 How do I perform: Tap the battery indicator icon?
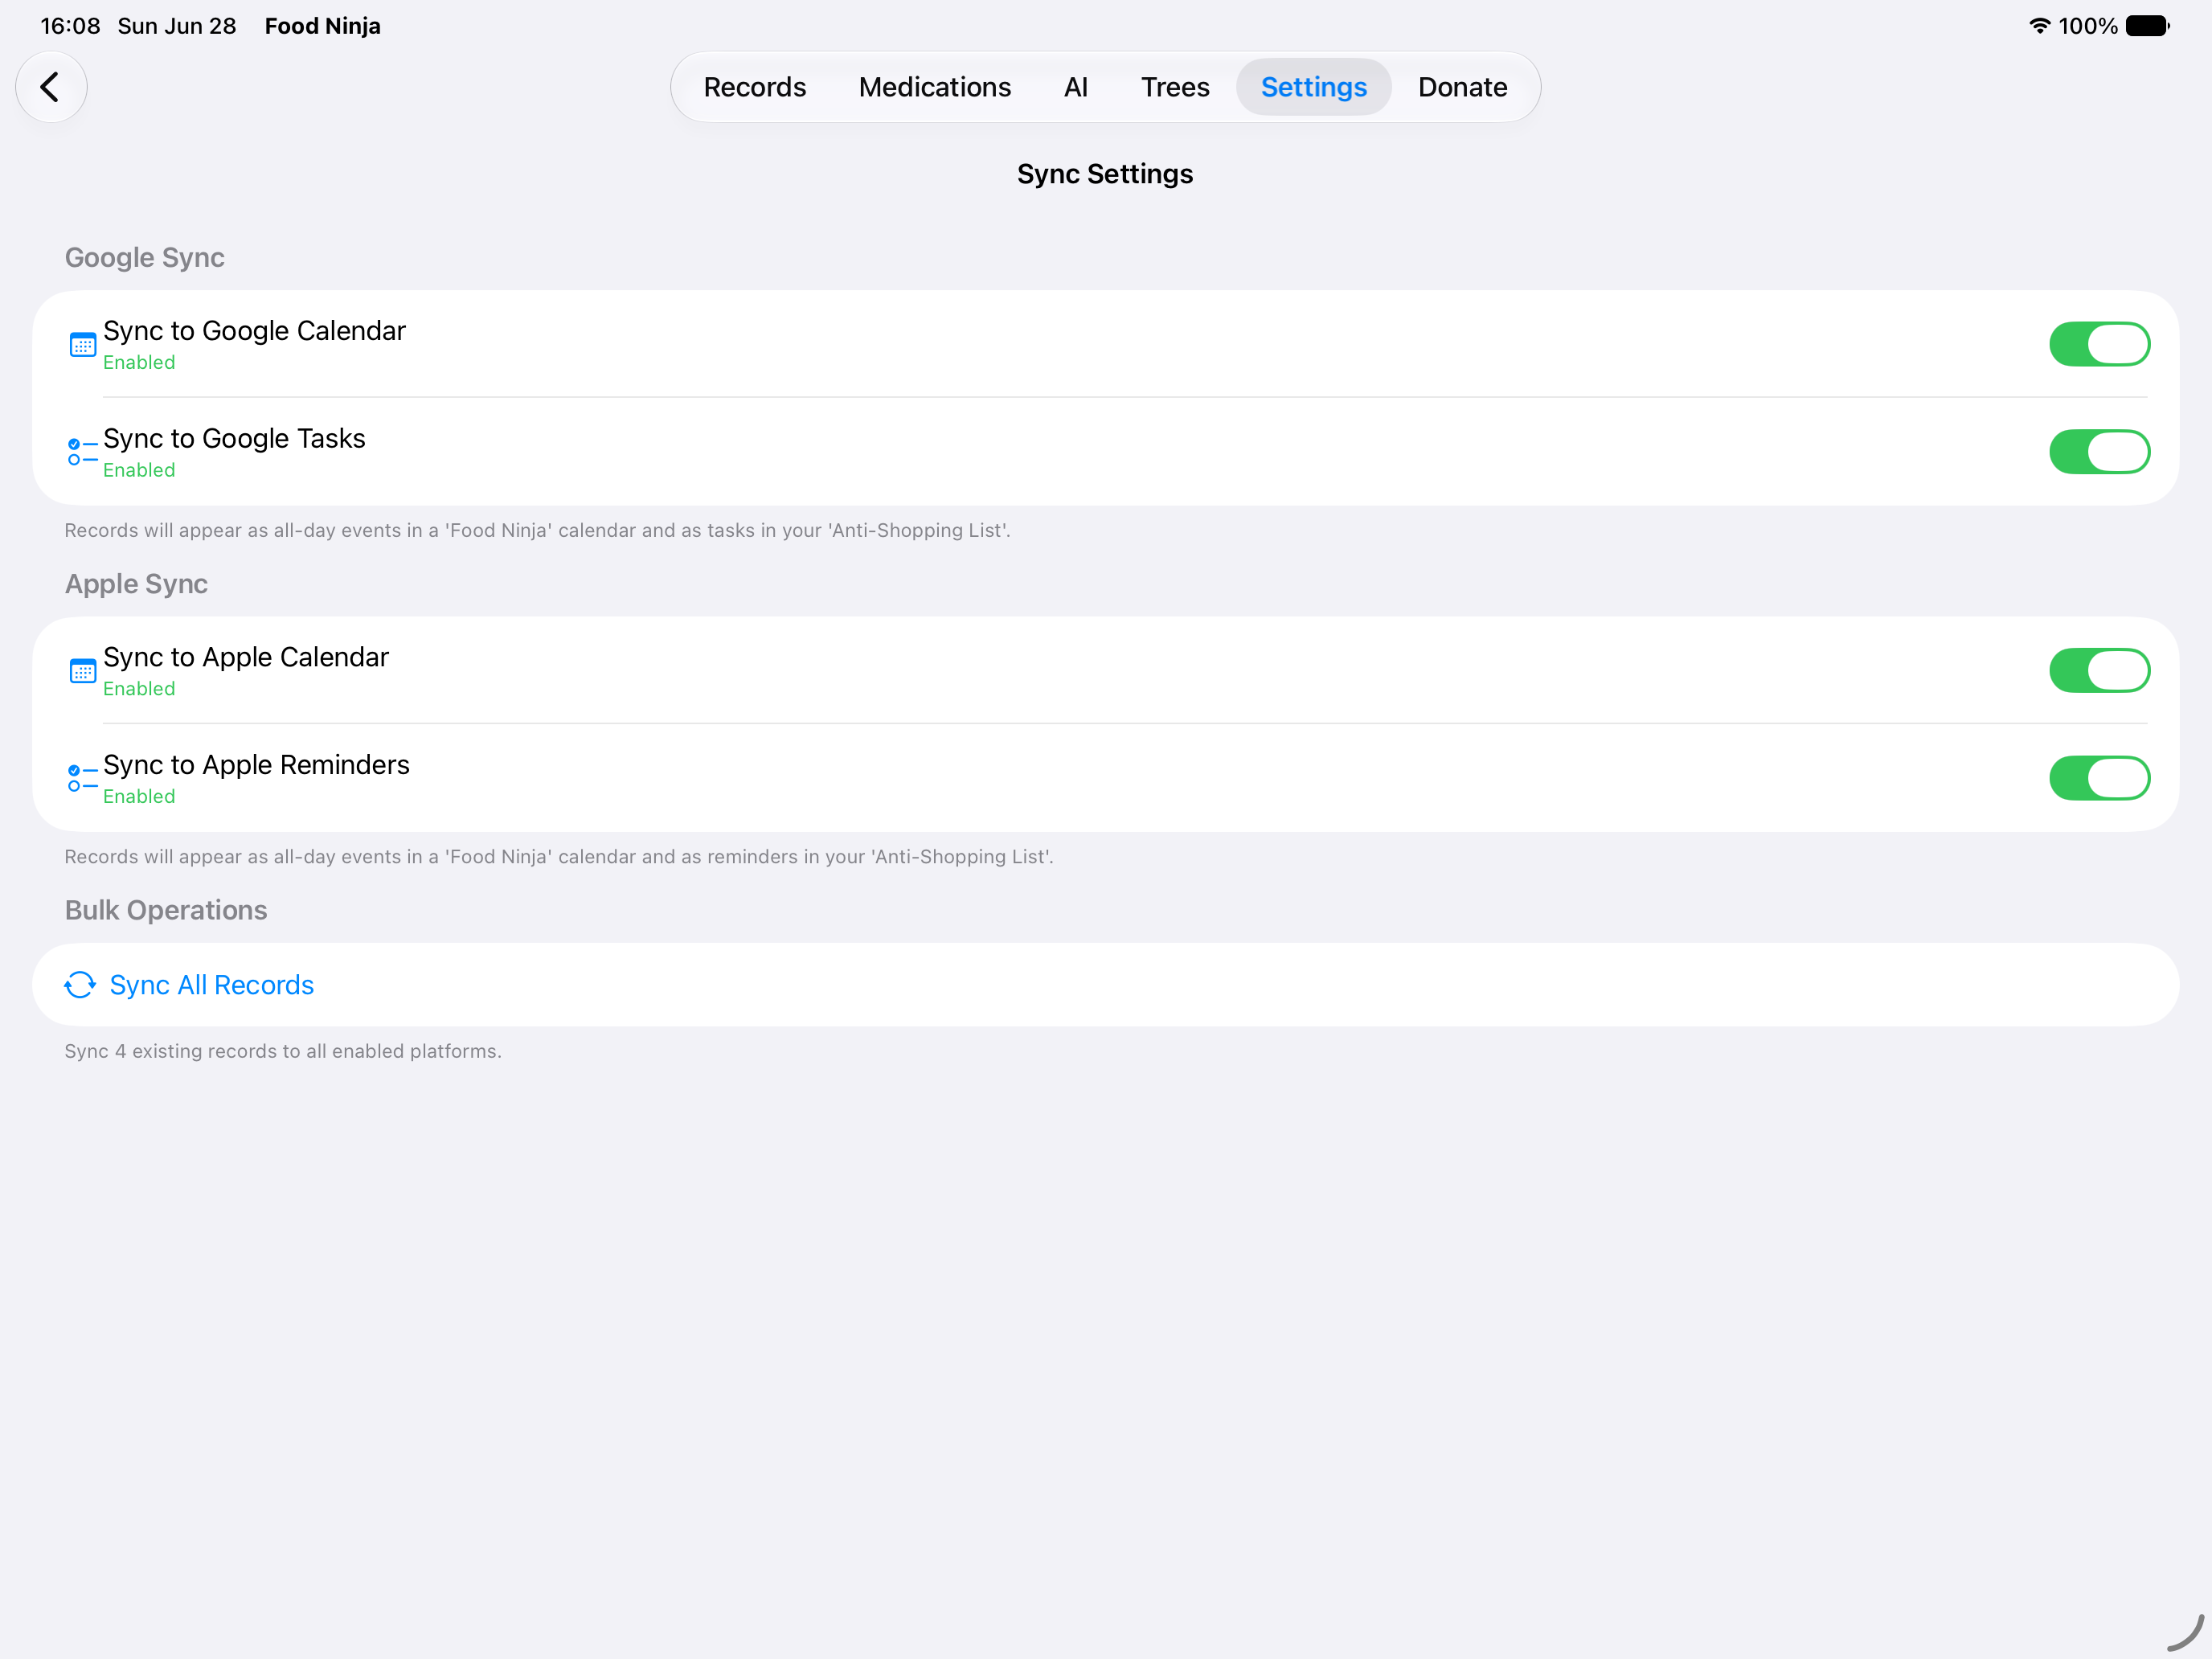point(2148,26)
